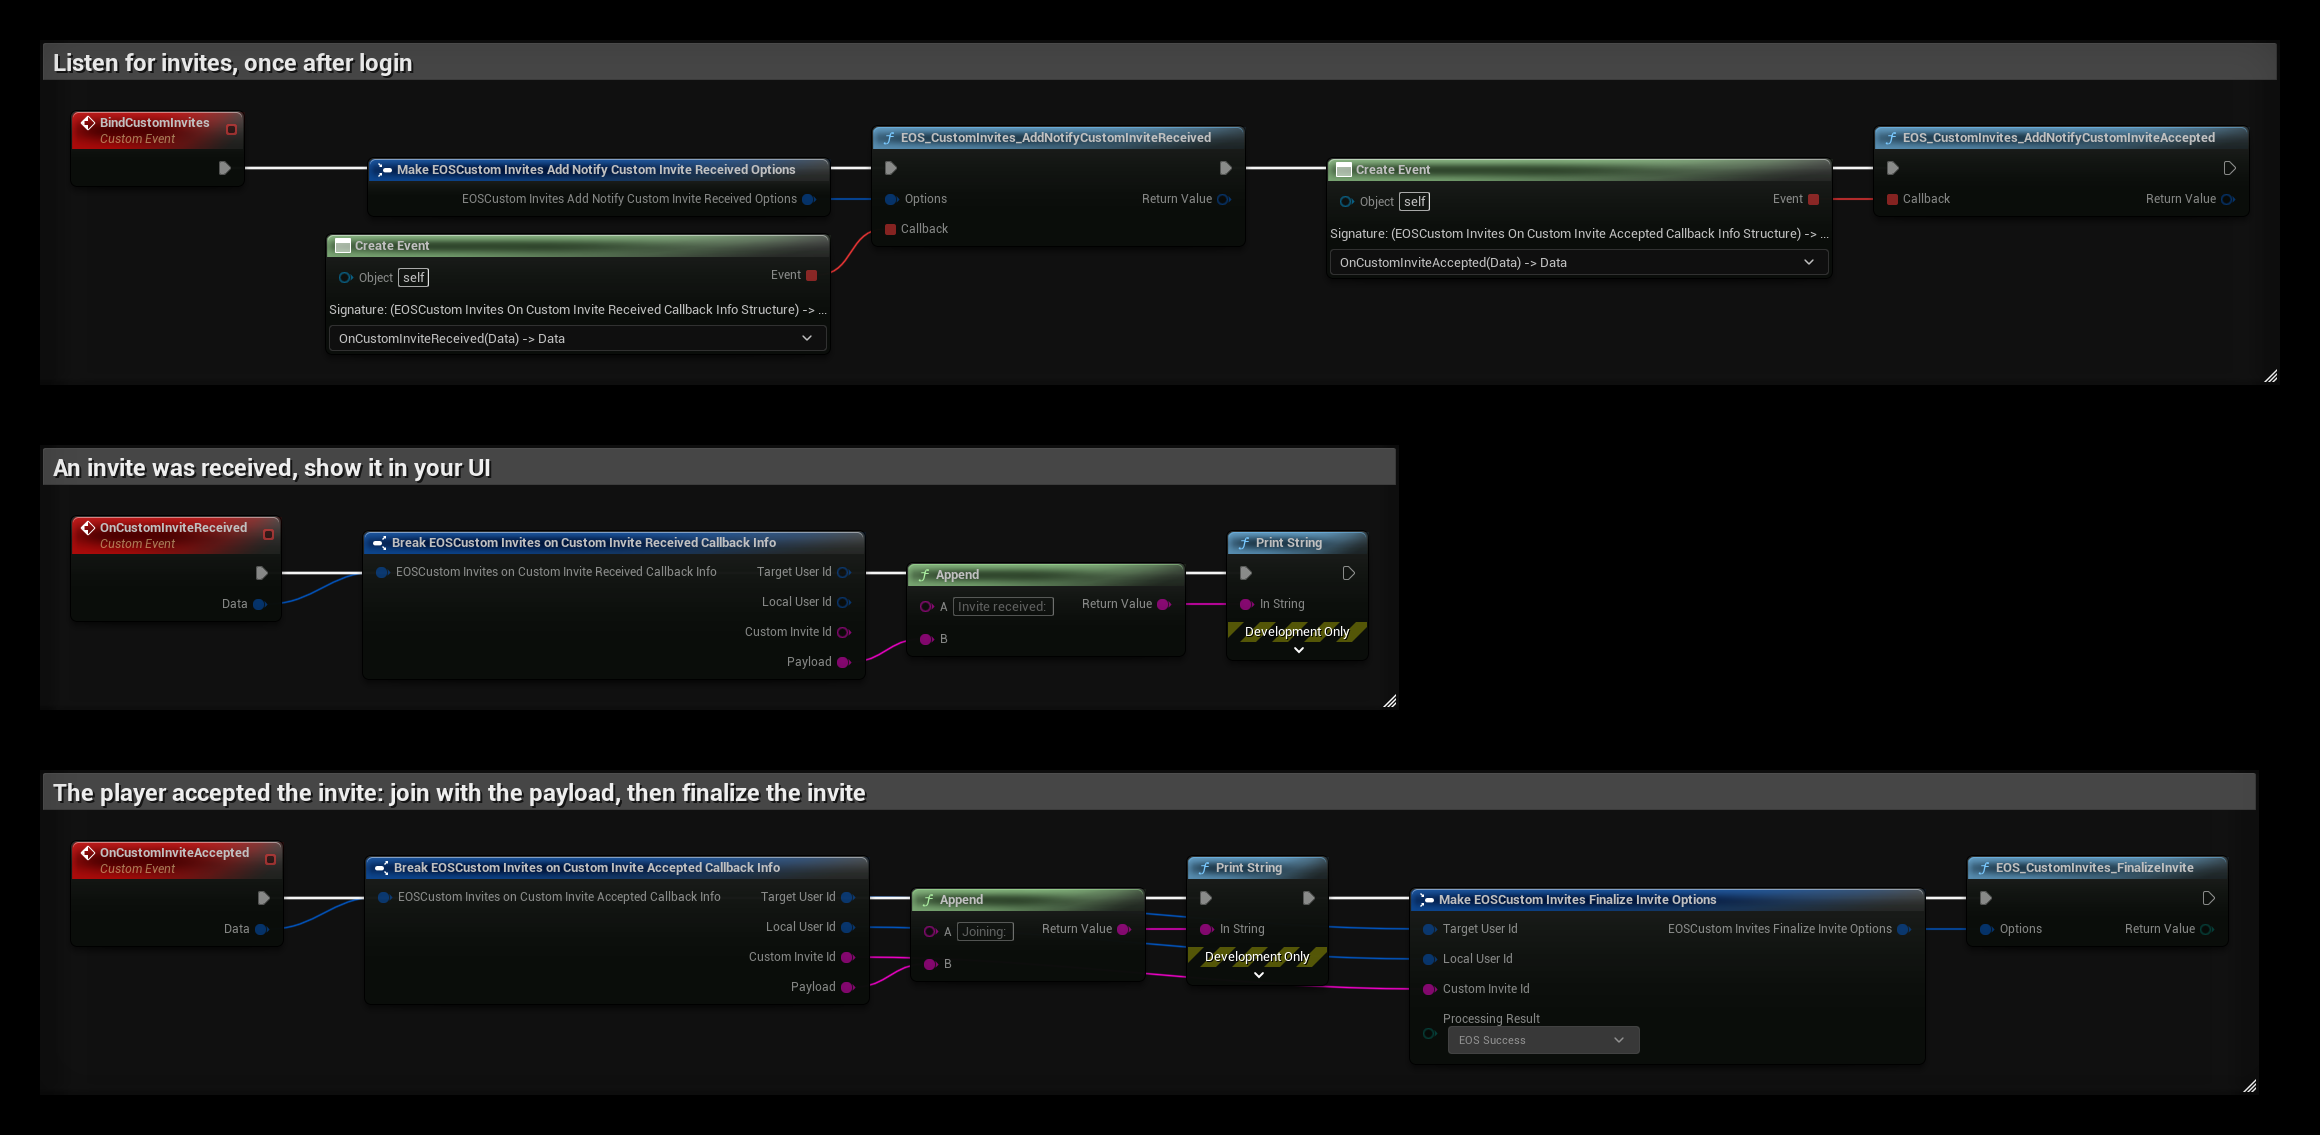Click Custom Invite Id pin of Accepted Callback Info
The width and height of the screenshot is (2320, 1135).
pos(848,957)
